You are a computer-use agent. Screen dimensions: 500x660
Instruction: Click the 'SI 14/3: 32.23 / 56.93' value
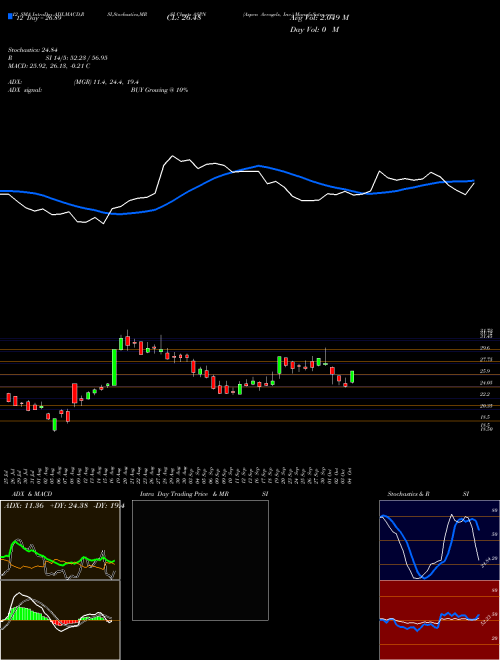click(x=77, y=58)
